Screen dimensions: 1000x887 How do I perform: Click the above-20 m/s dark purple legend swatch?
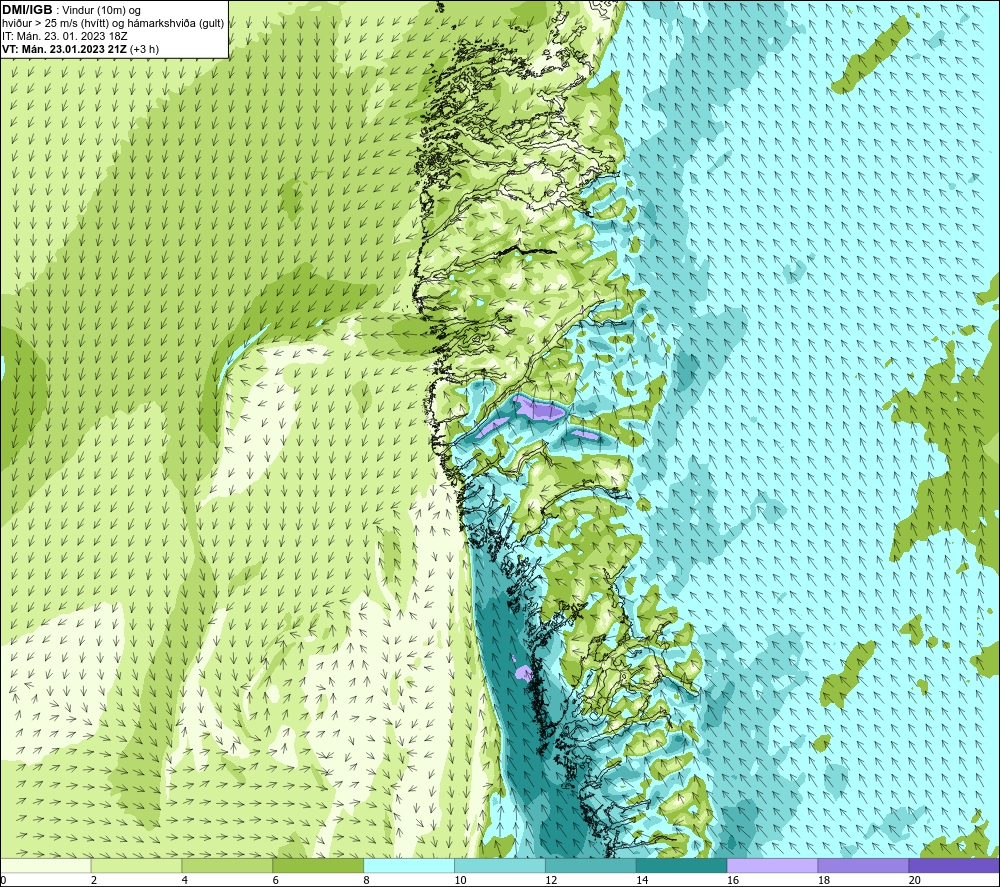(x=954, y=865)
